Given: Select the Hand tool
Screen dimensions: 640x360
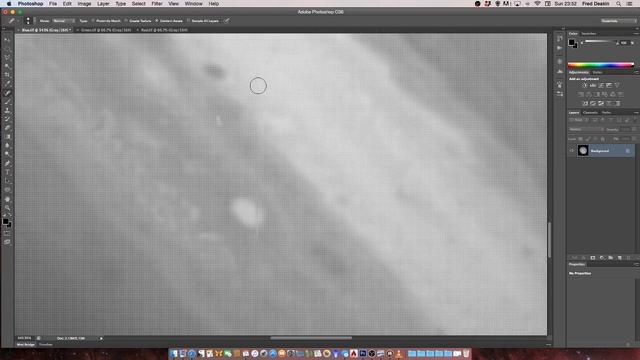Looking at the screenshot, I should click(7, 199).
